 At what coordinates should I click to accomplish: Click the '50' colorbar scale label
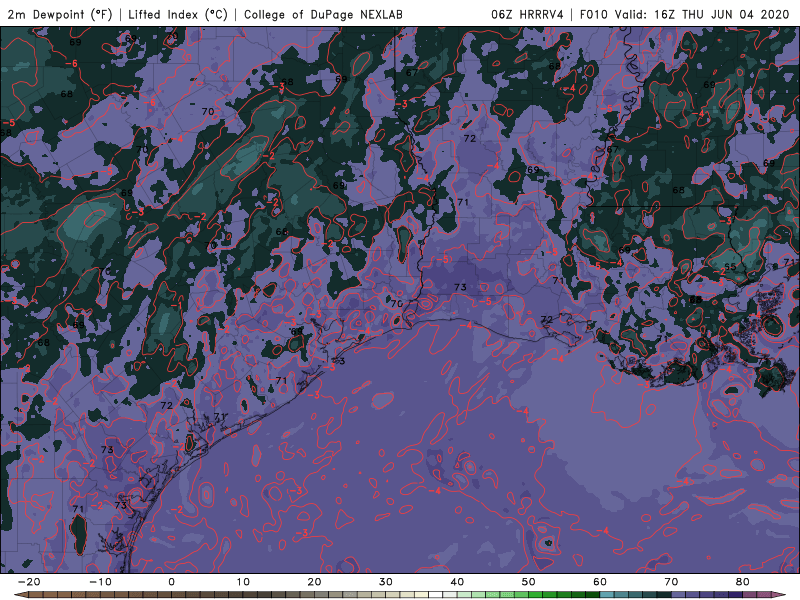coord(529,582)
